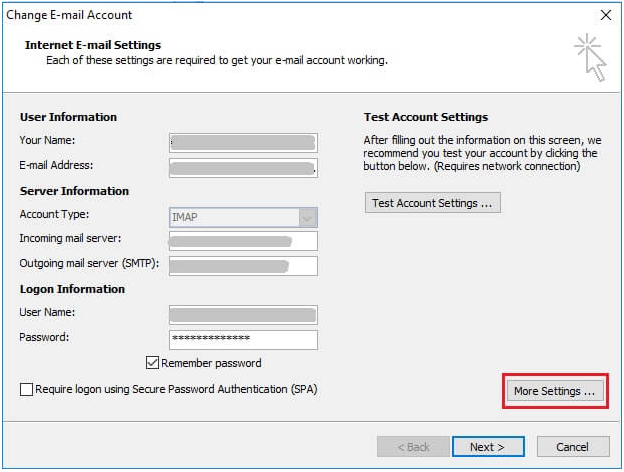Click the Outgoing mail server (SMTP) field
Image resolution: width=624 pixels, height=472 pixels.
[243, 265]
